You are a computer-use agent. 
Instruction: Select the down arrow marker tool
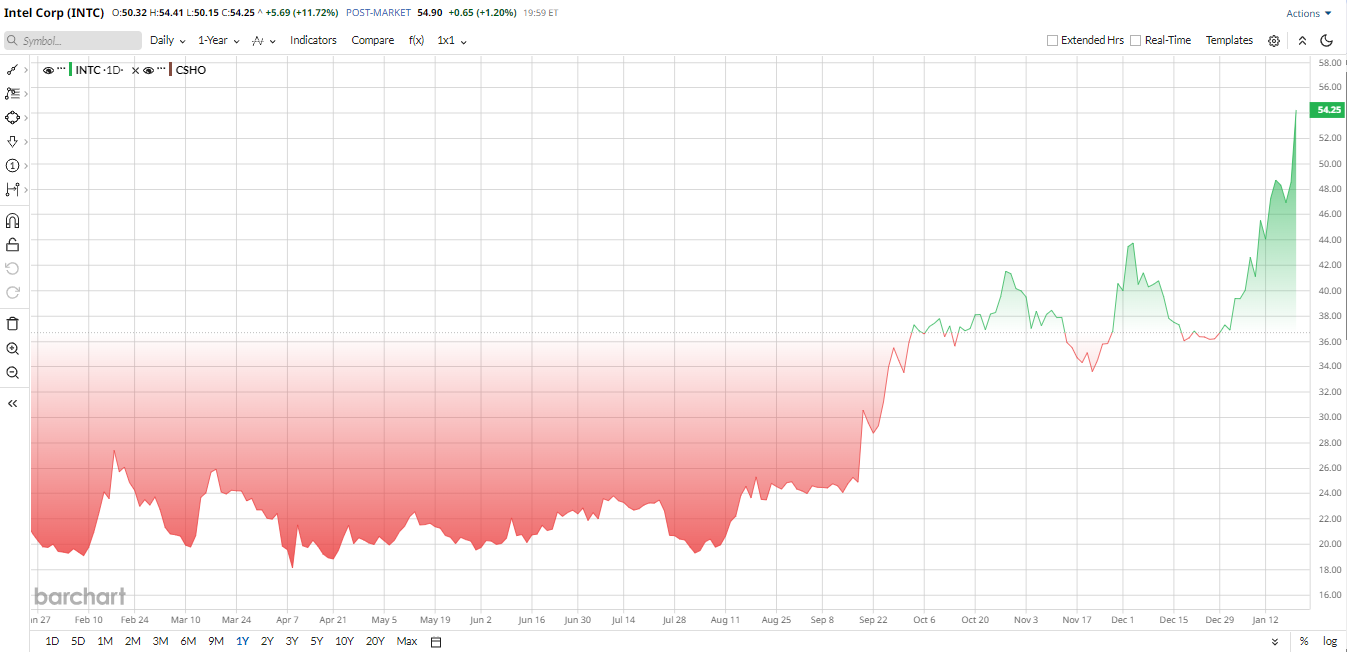click(x=12, y=141)
